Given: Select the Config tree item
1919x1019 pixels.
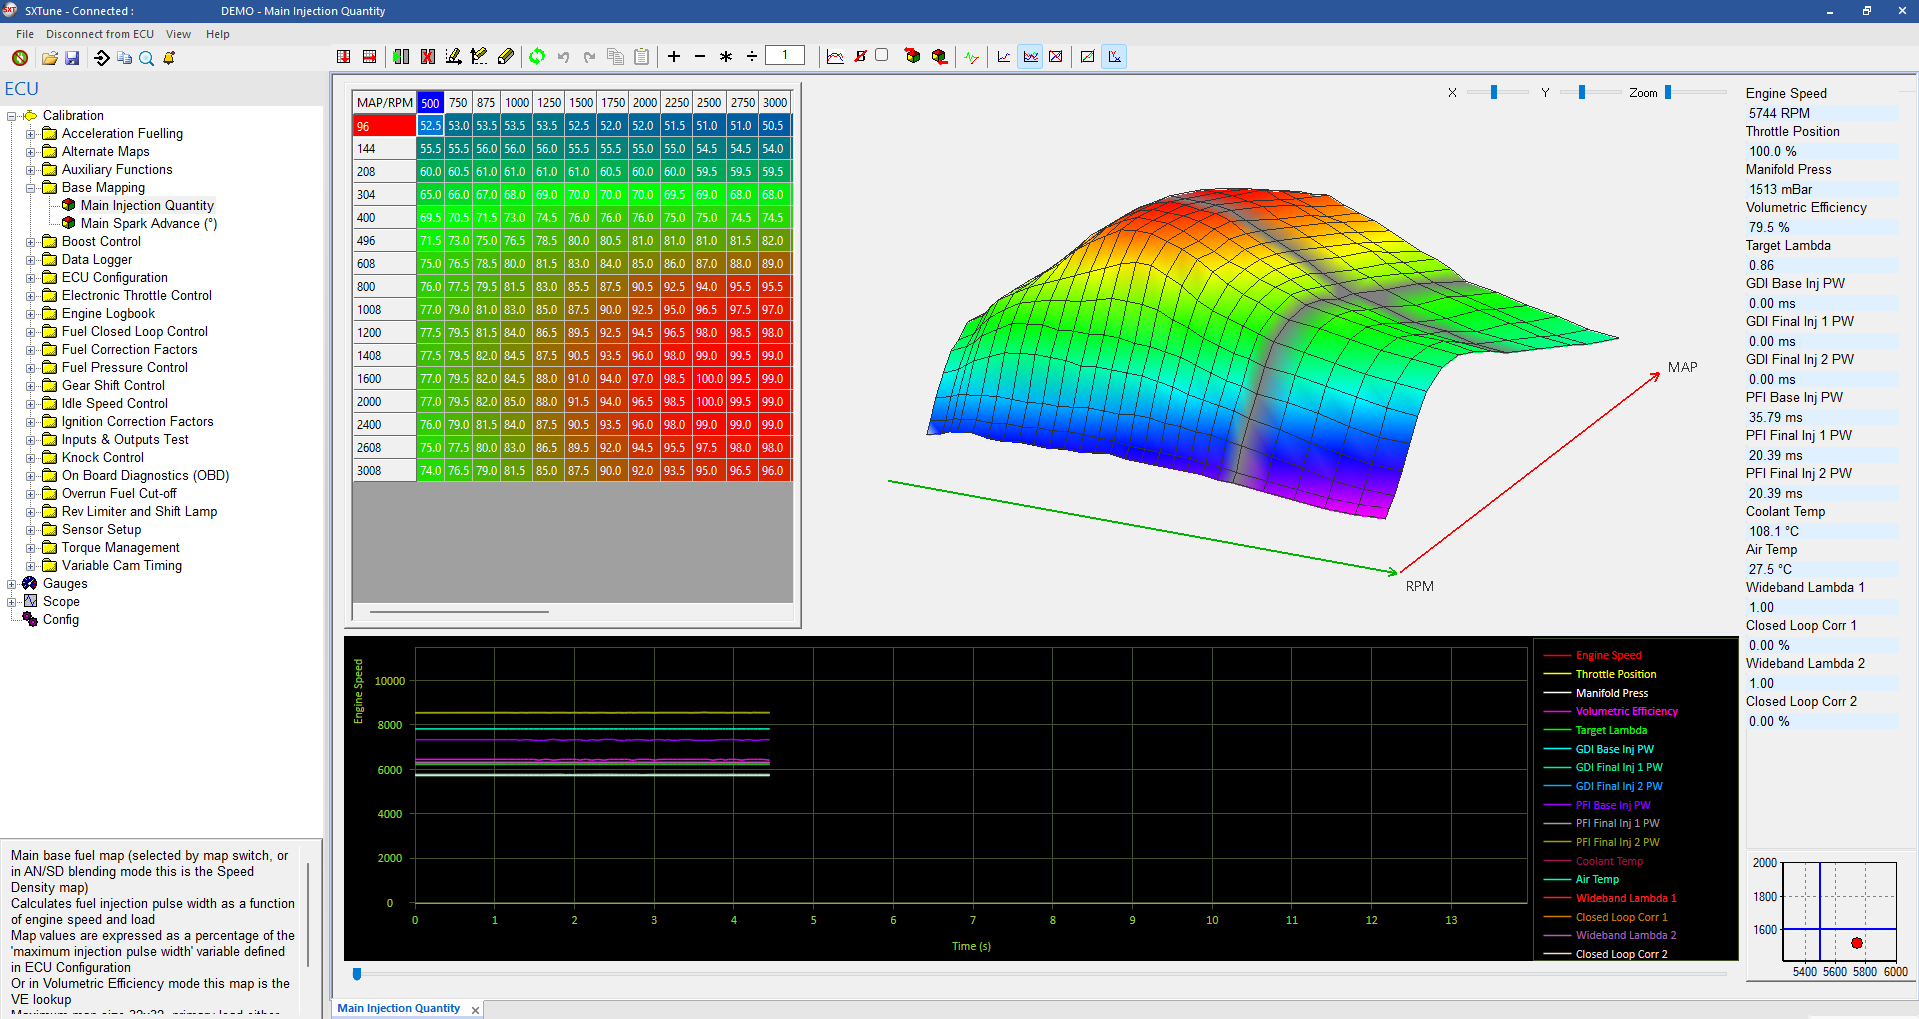Looking at the screenshot, I should click(x=61, y=620).
